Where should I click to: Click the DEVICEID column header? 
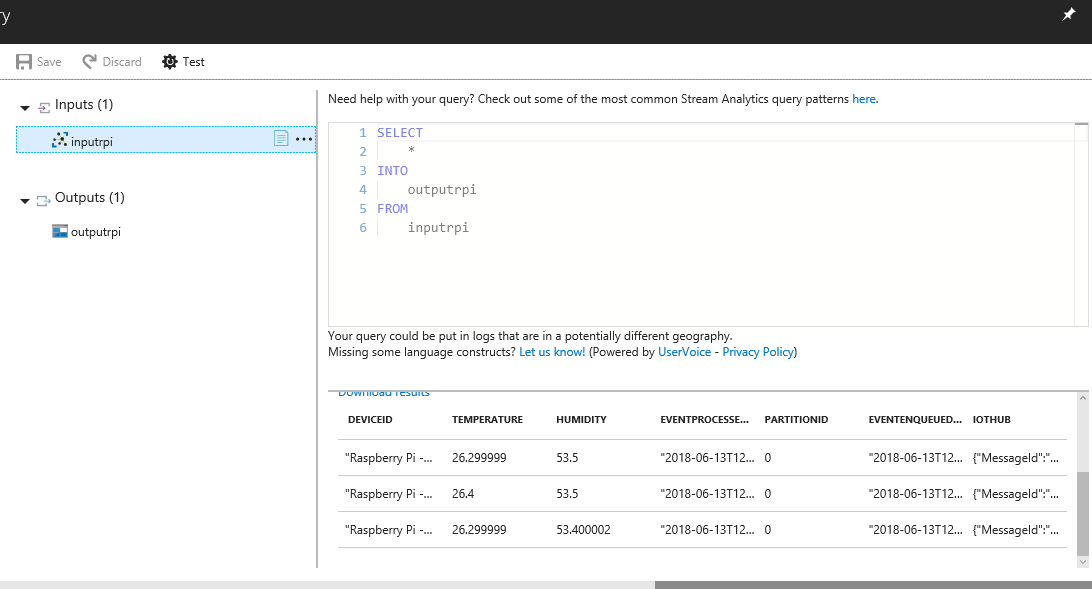coord(370,419)
